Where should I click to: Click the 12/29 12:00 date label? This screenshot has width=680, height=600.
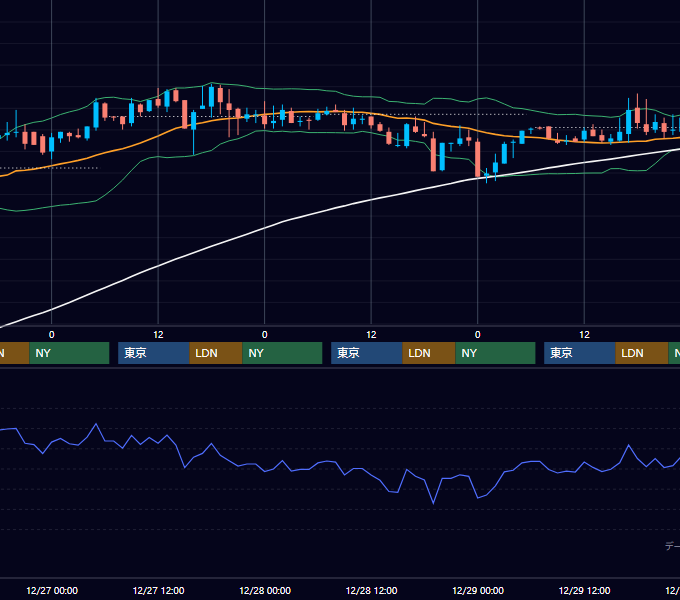pyautogui.click(x=584, y=590)
